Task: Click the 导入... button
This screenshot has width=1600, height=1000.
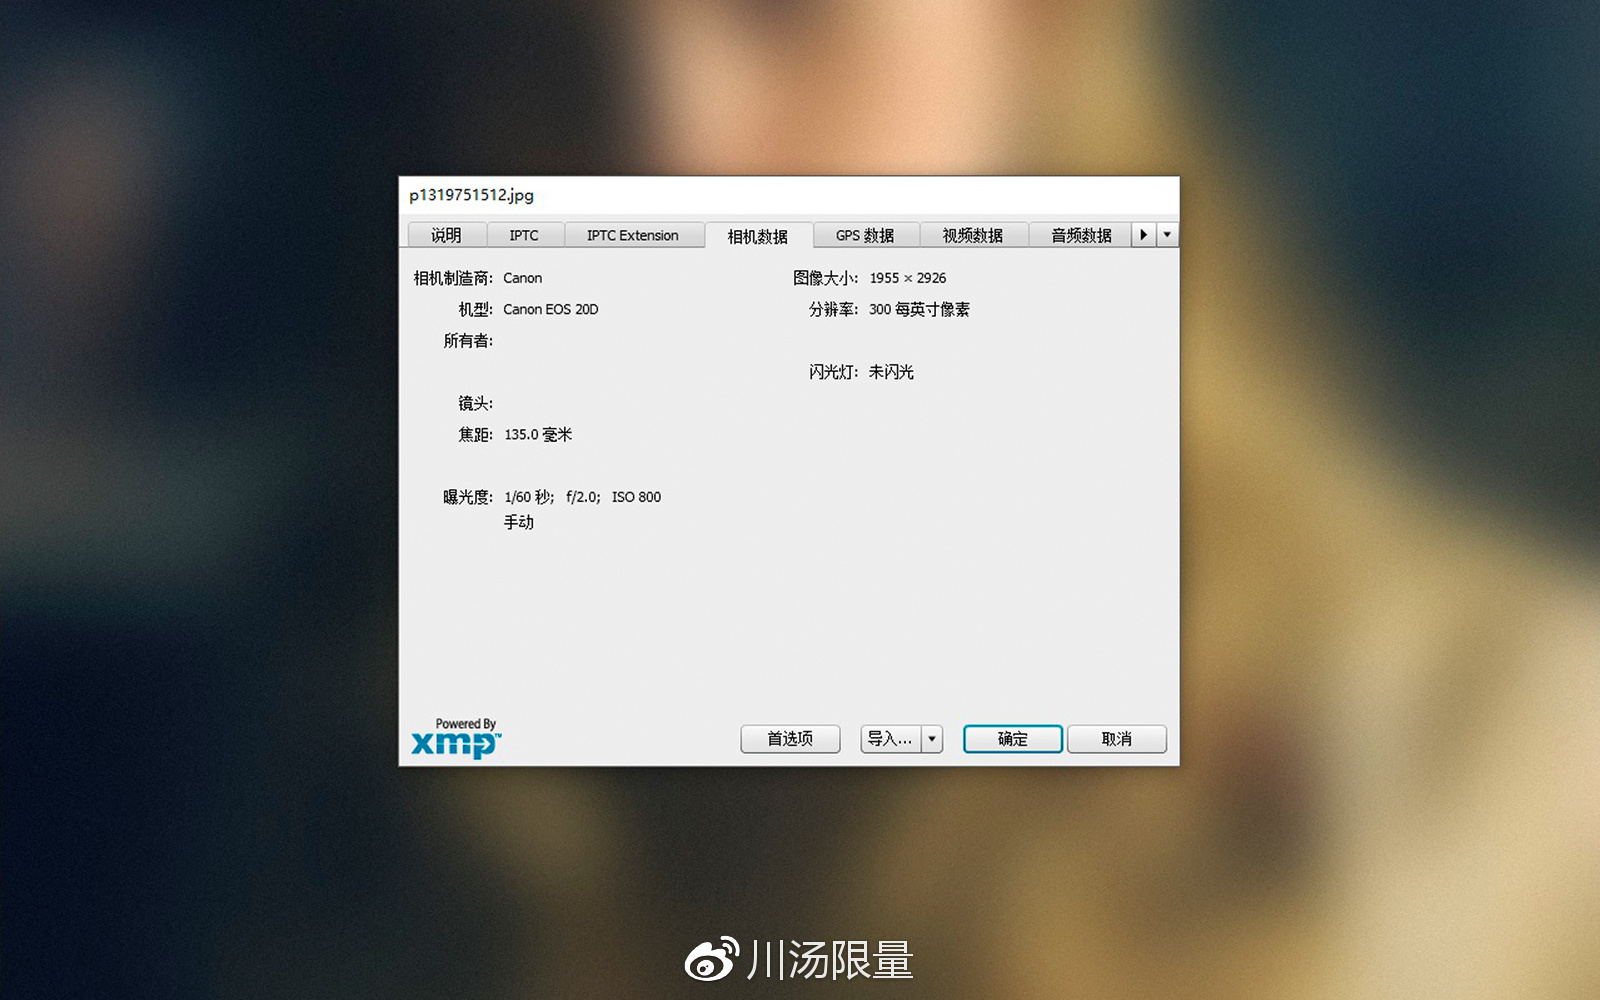Action: coord(890,739)
